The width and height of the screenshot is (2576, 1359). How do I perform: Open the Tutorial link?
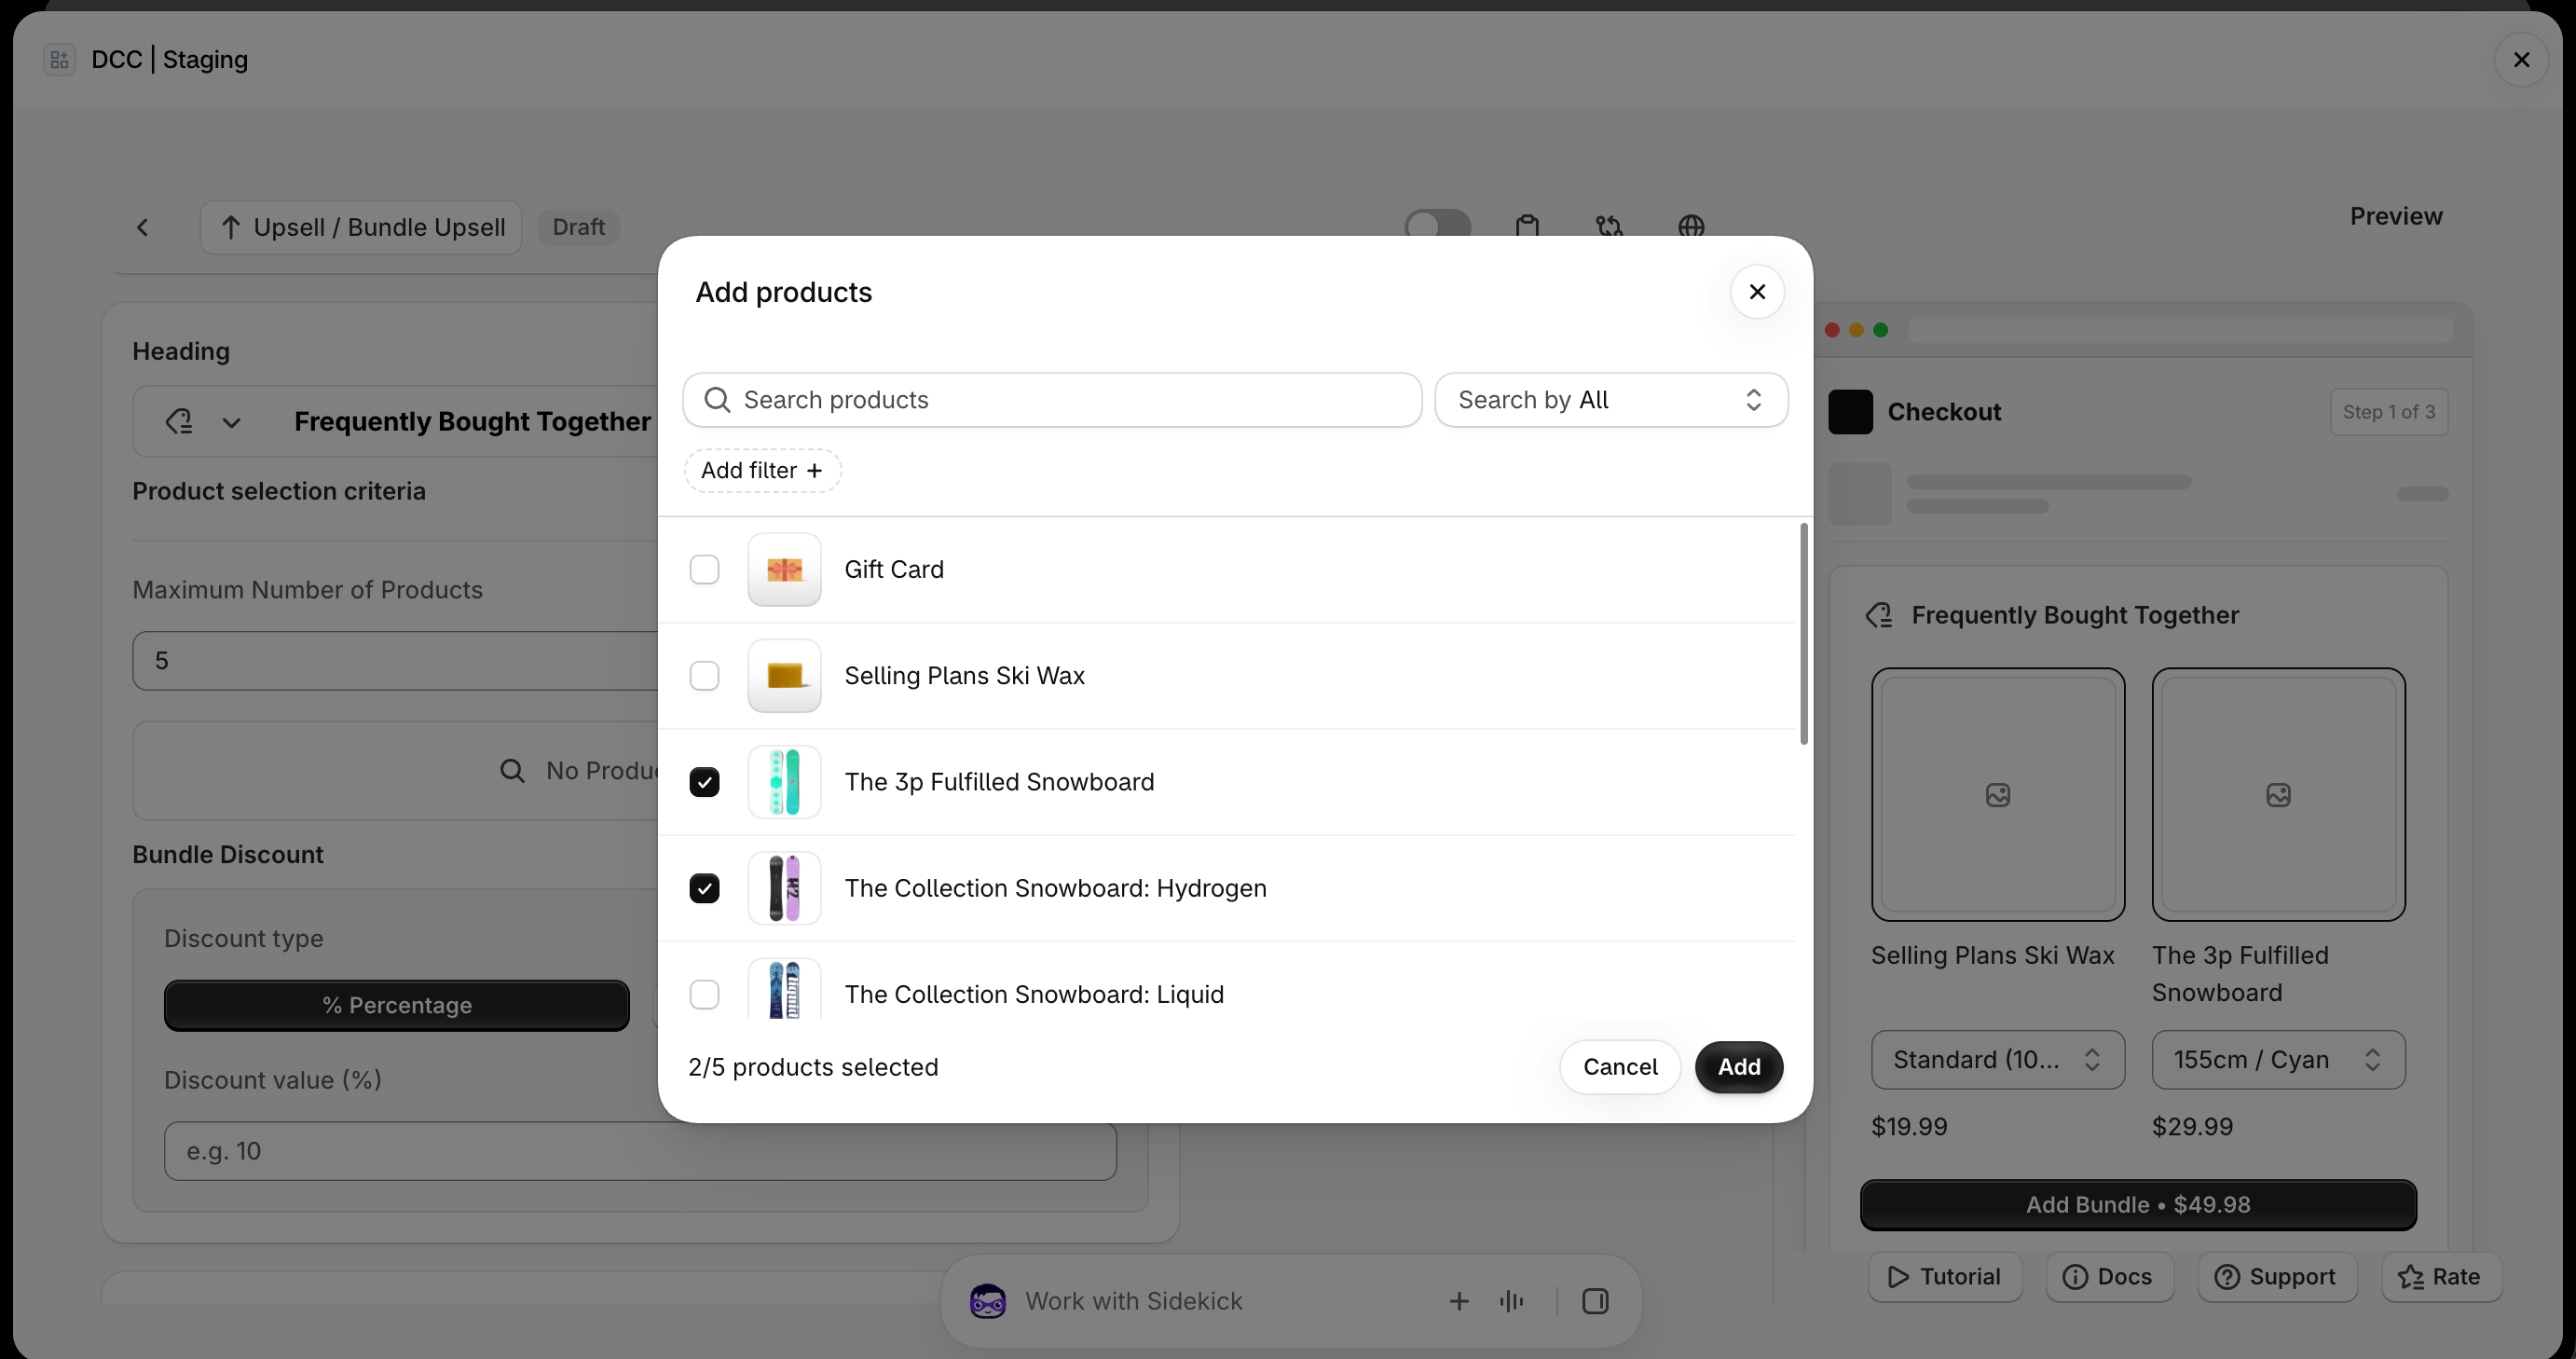(x=1944, y=1277)
